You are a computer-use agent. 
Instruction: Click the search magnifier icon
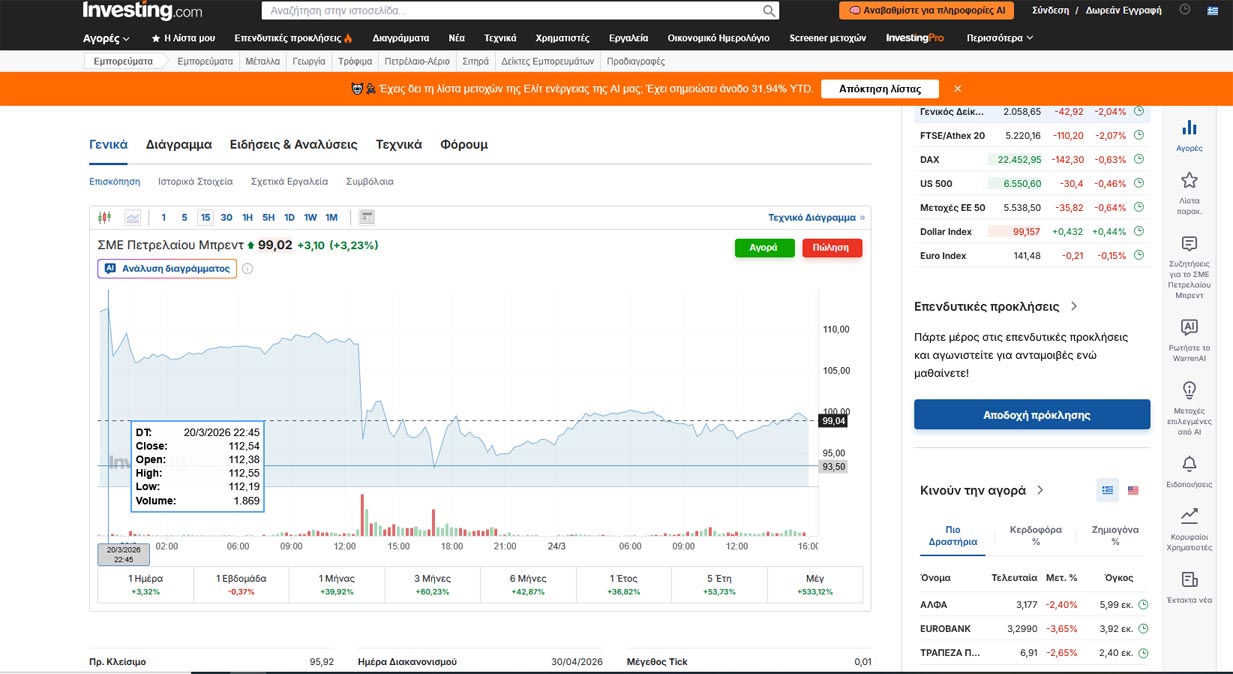click(769, 11)
